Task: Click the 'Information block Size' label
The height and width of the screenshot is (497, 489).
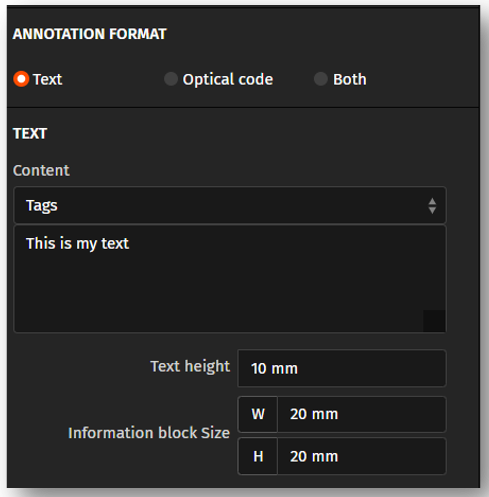Action: point(149,433)
